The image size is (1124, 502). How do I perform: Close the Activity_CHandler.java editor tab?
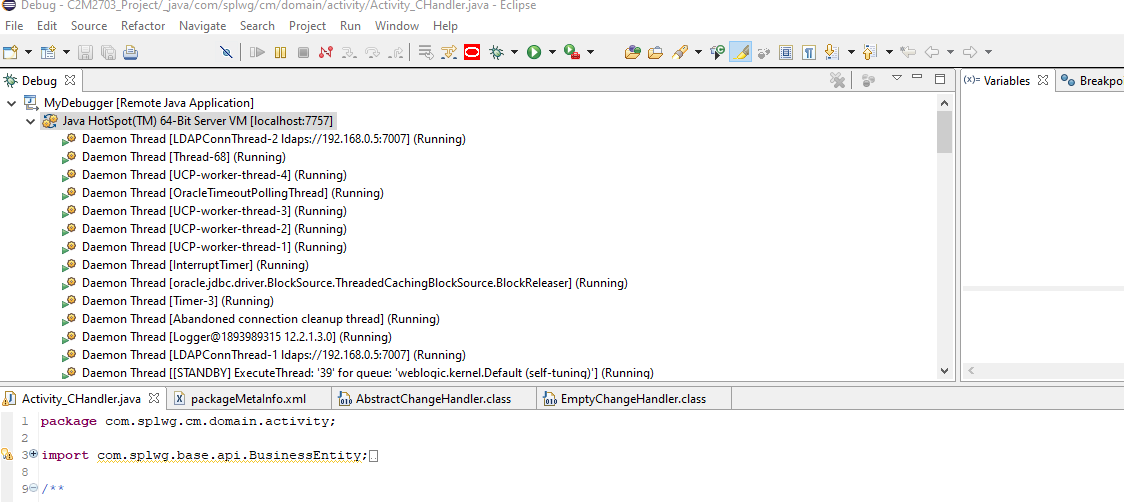(x=154, y=397)
